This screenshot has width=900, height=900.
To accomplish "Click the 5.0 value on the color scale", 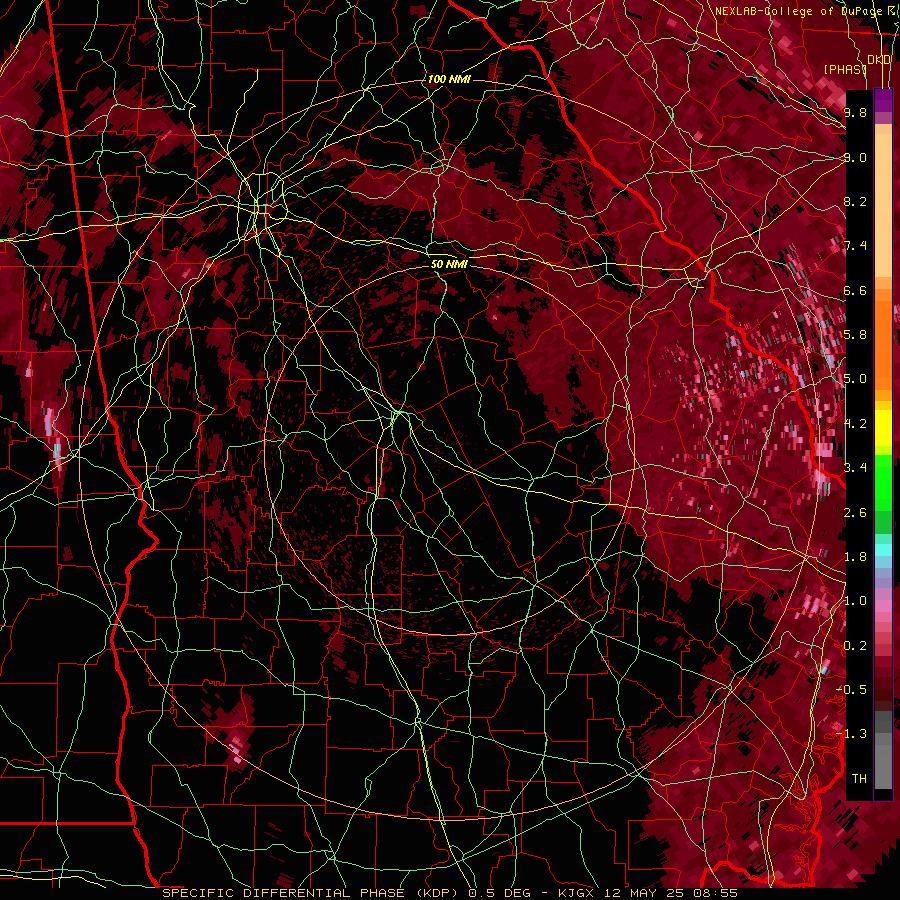I will tap(855, 379).
